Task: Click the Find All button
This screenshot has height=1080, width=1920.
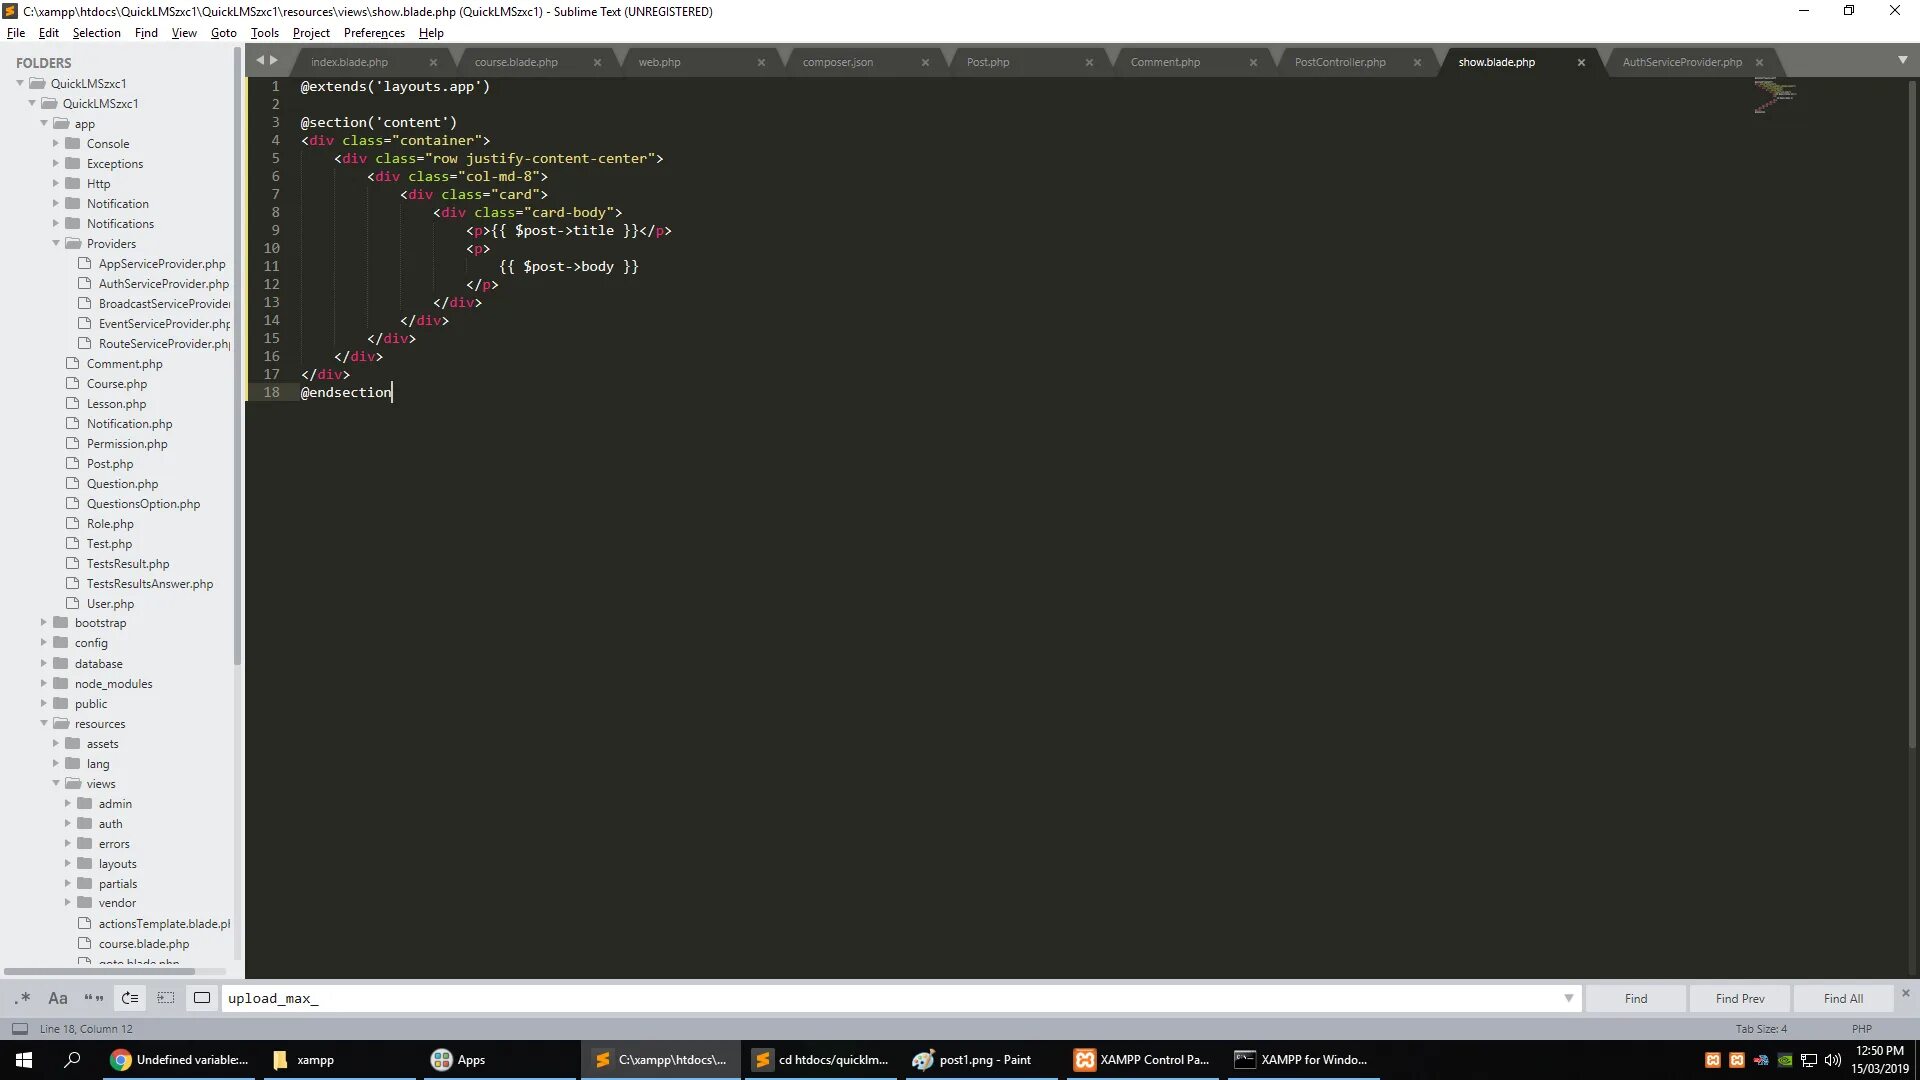Action: point(1844,998)
